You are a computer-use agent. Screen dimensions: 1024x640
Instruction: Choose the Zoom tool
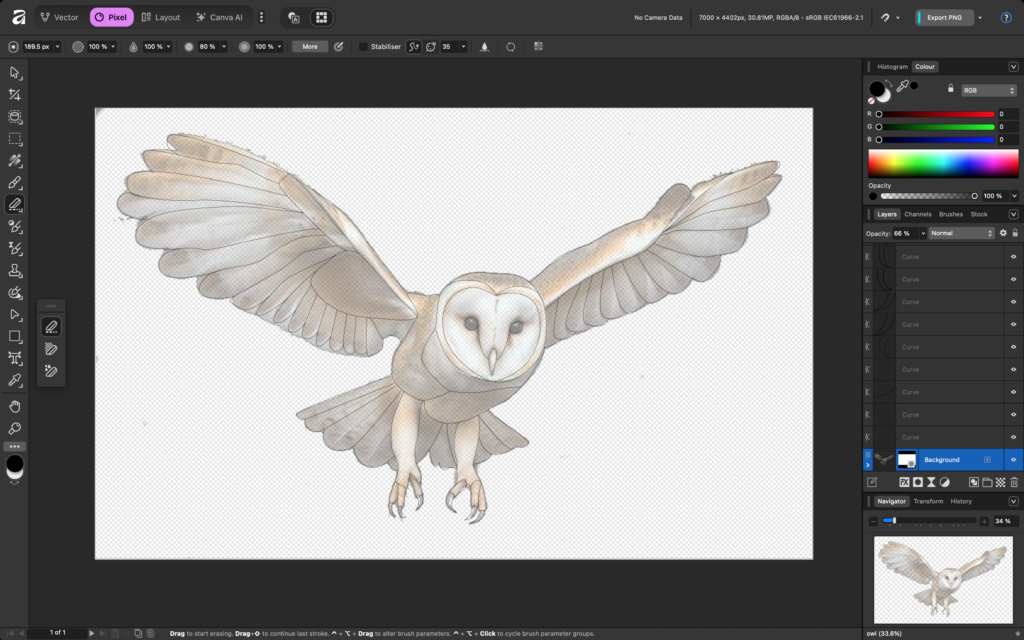pyautogui.click(x=15, y=428)
